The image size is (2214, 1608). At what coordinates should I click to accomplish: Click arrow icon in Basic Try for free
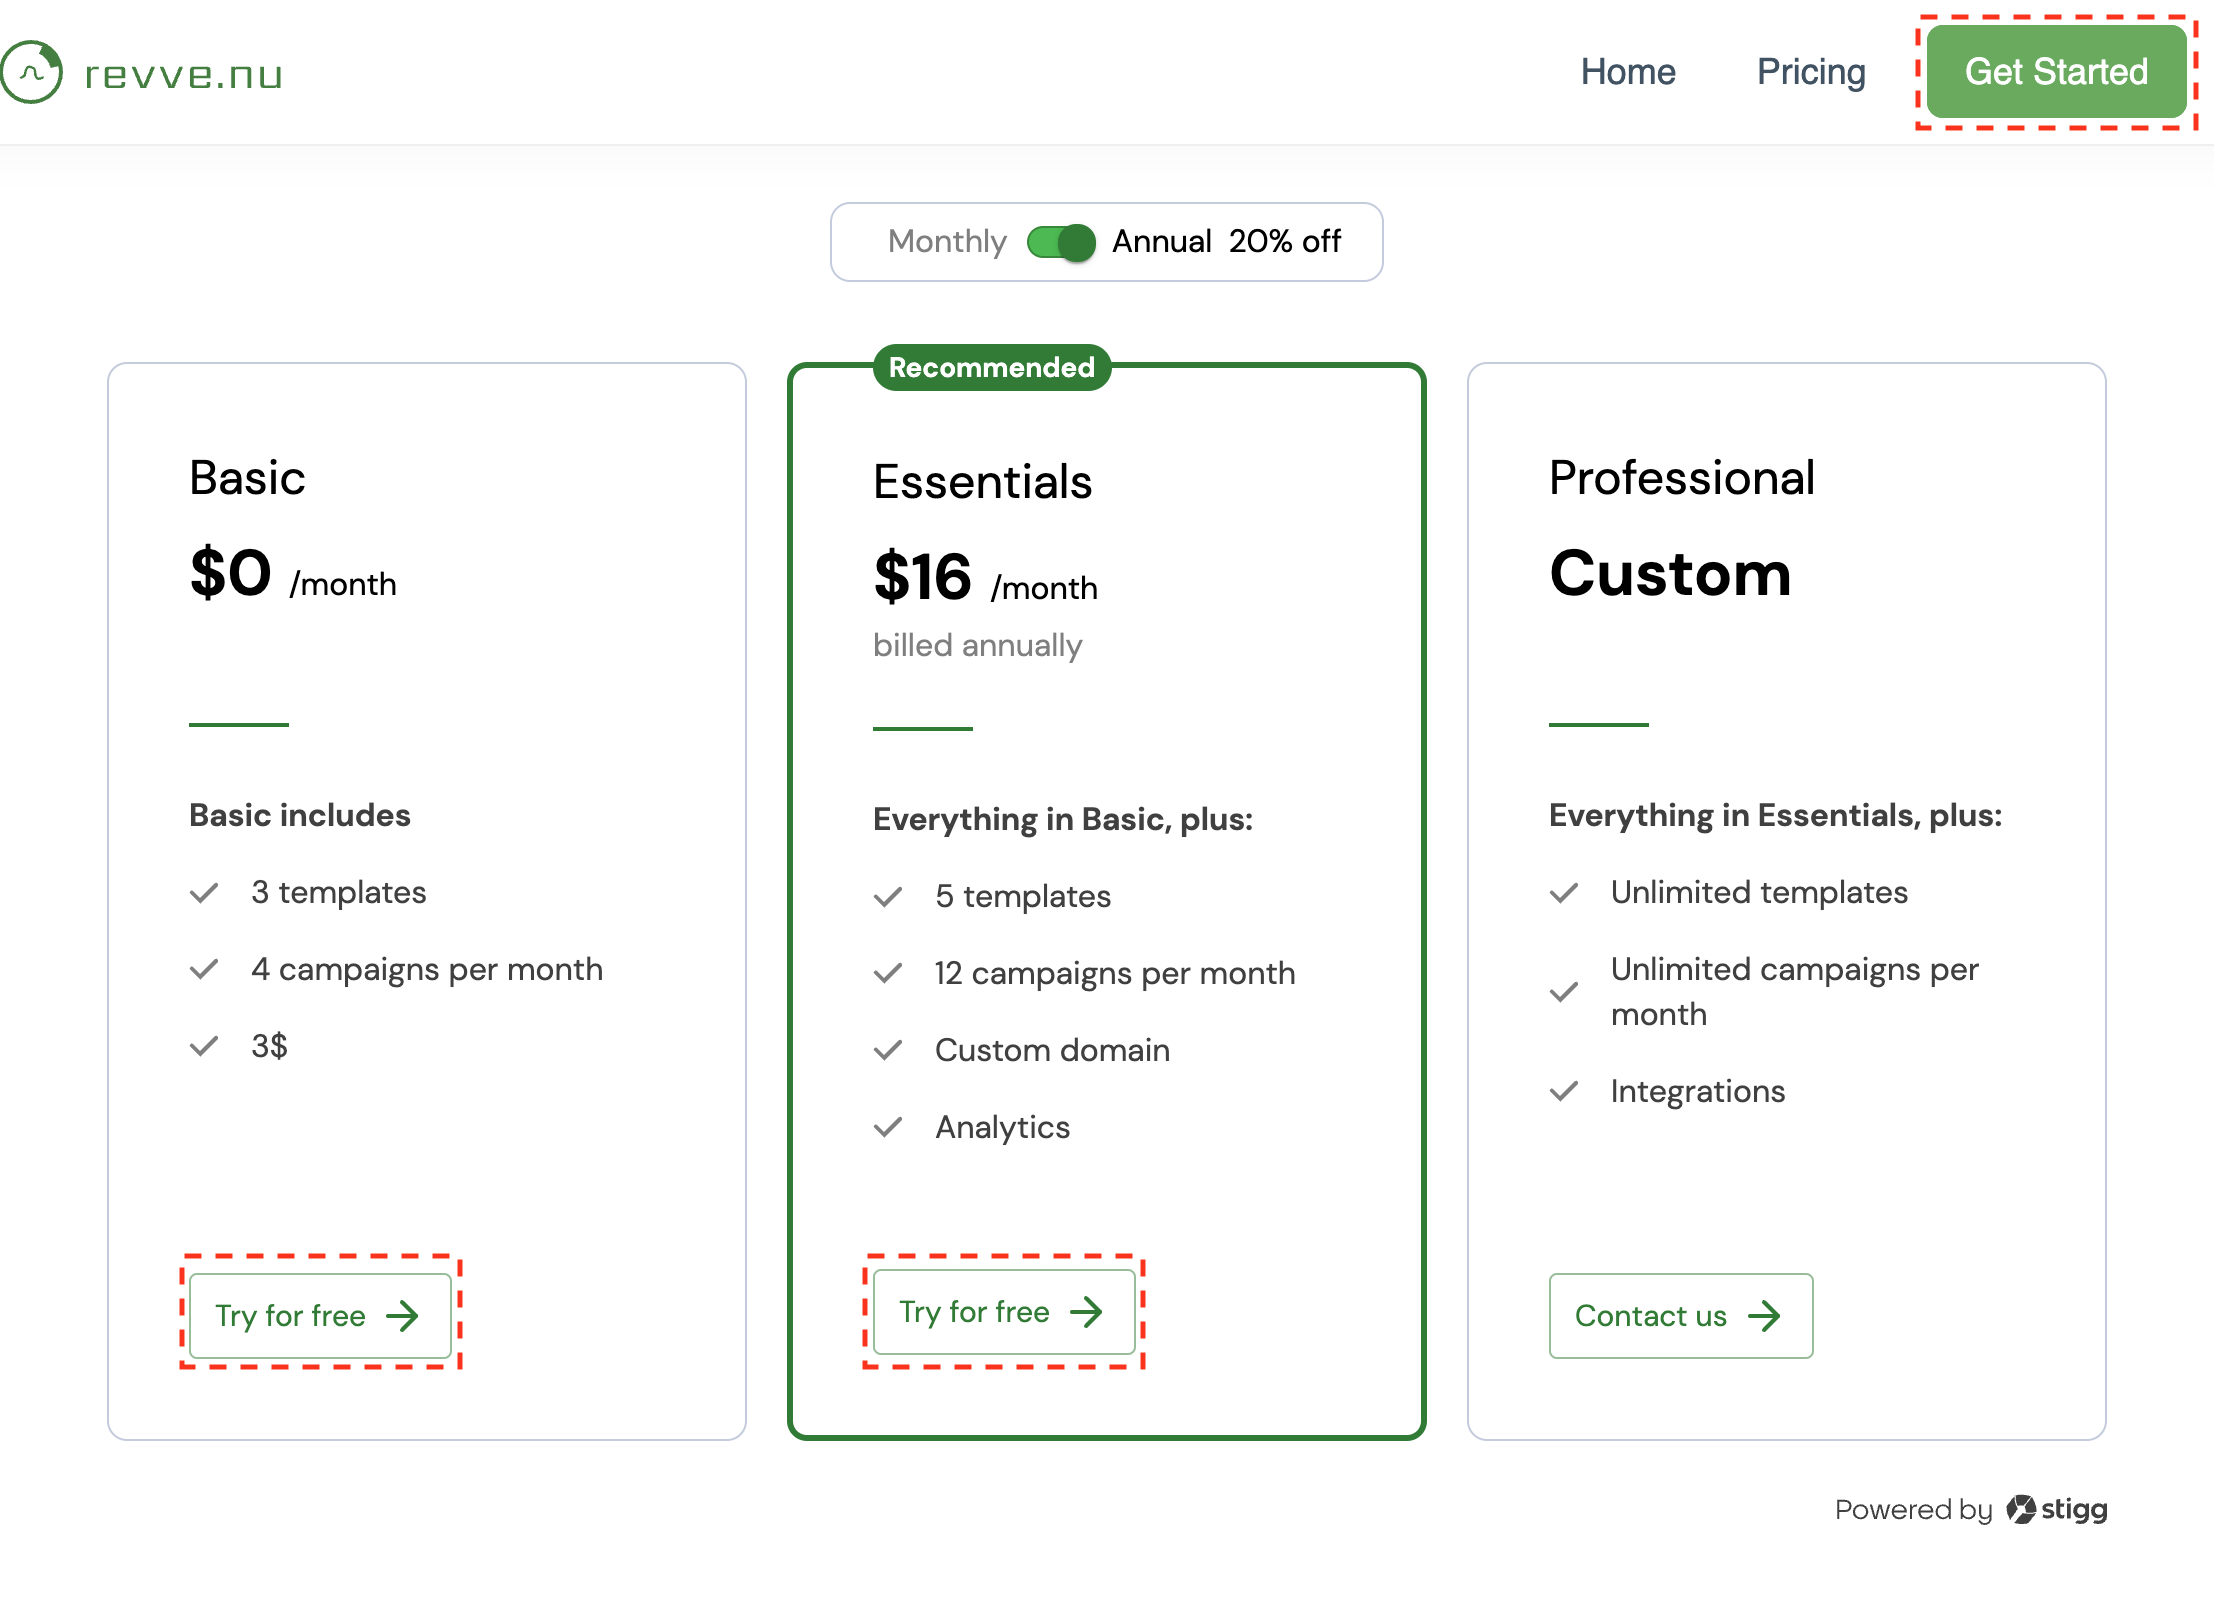[403, 1316]
